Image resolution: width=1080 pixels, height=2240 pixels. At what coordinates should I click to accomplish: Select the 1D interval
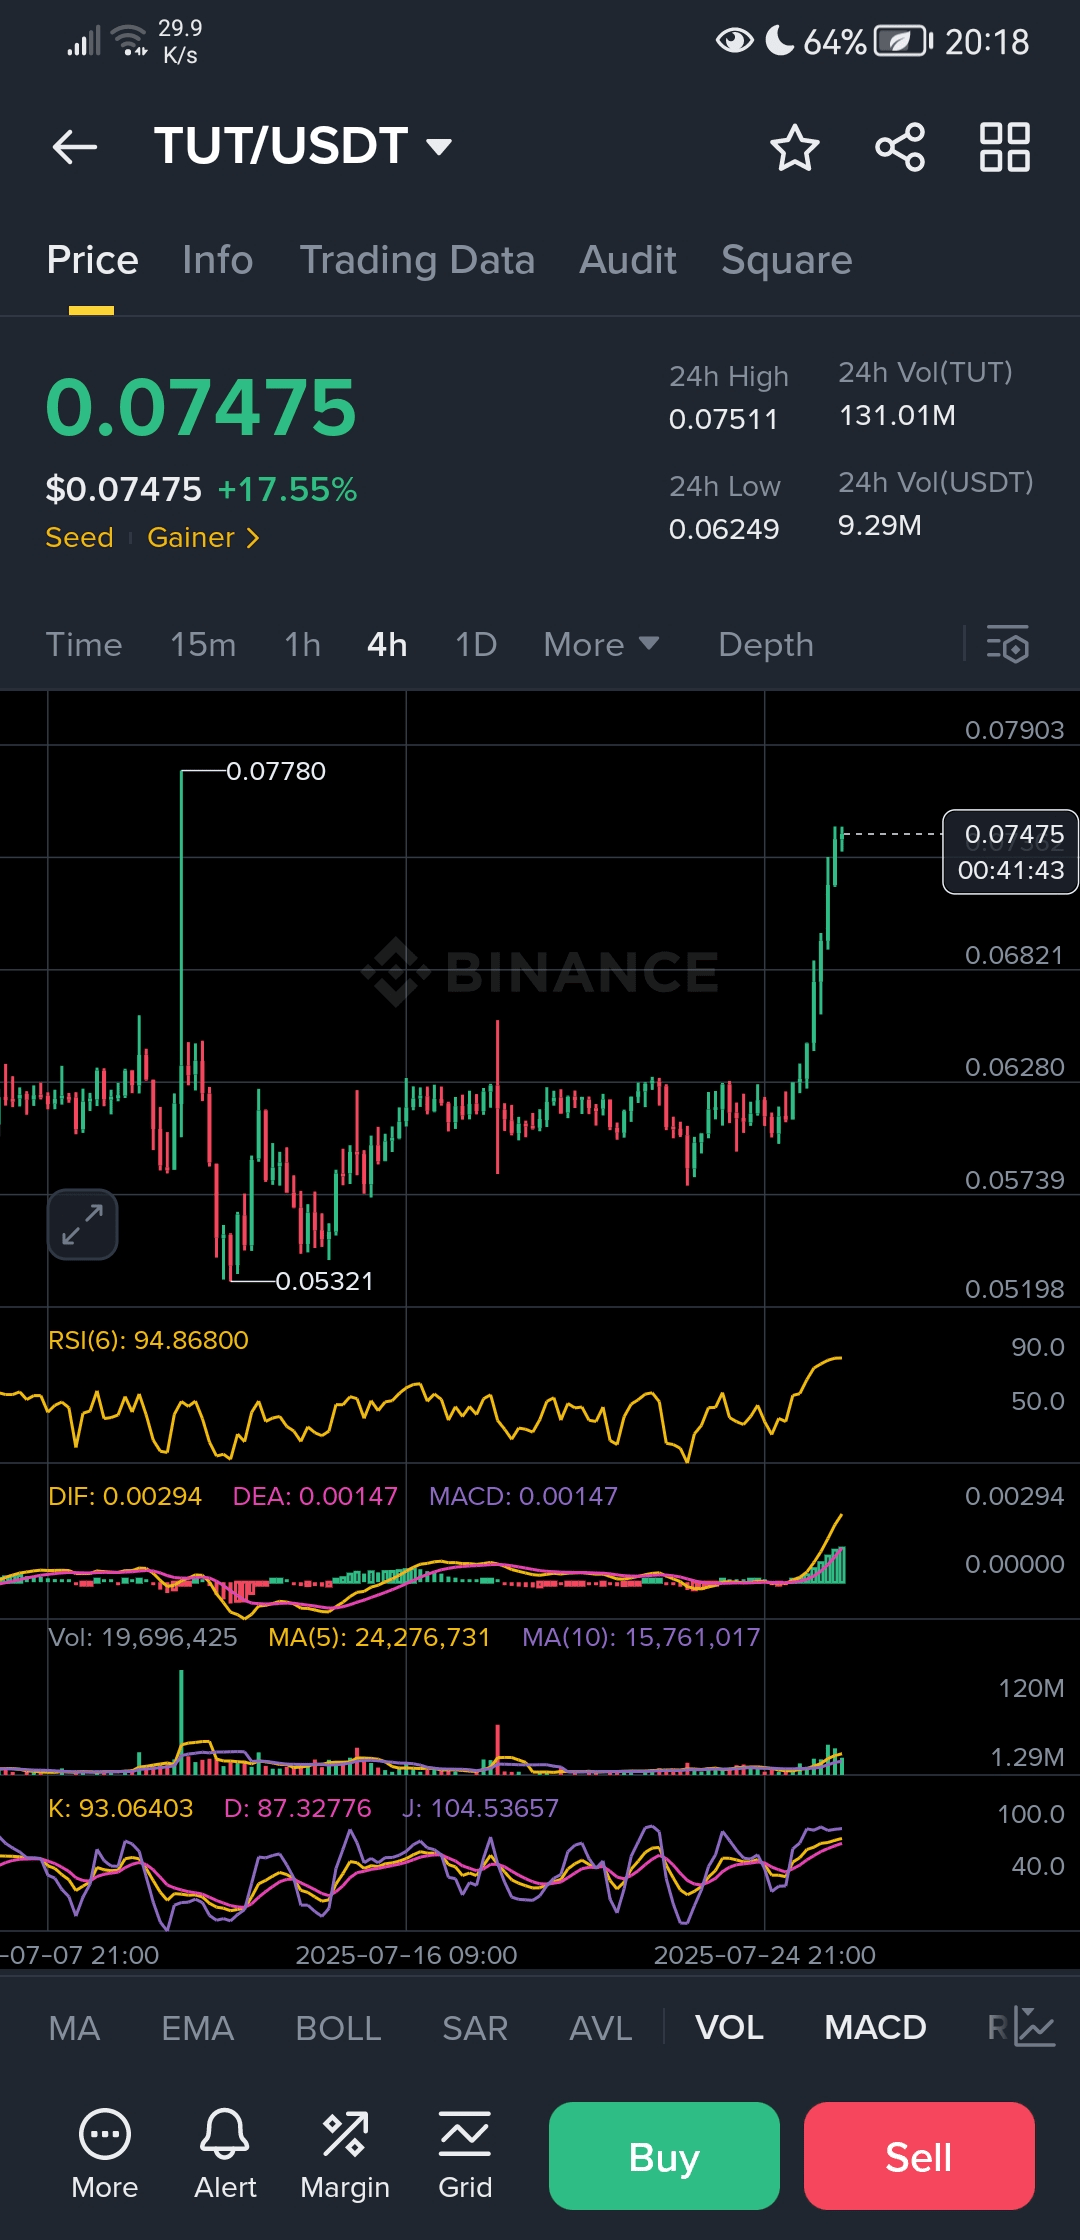(x=476, y=645)
